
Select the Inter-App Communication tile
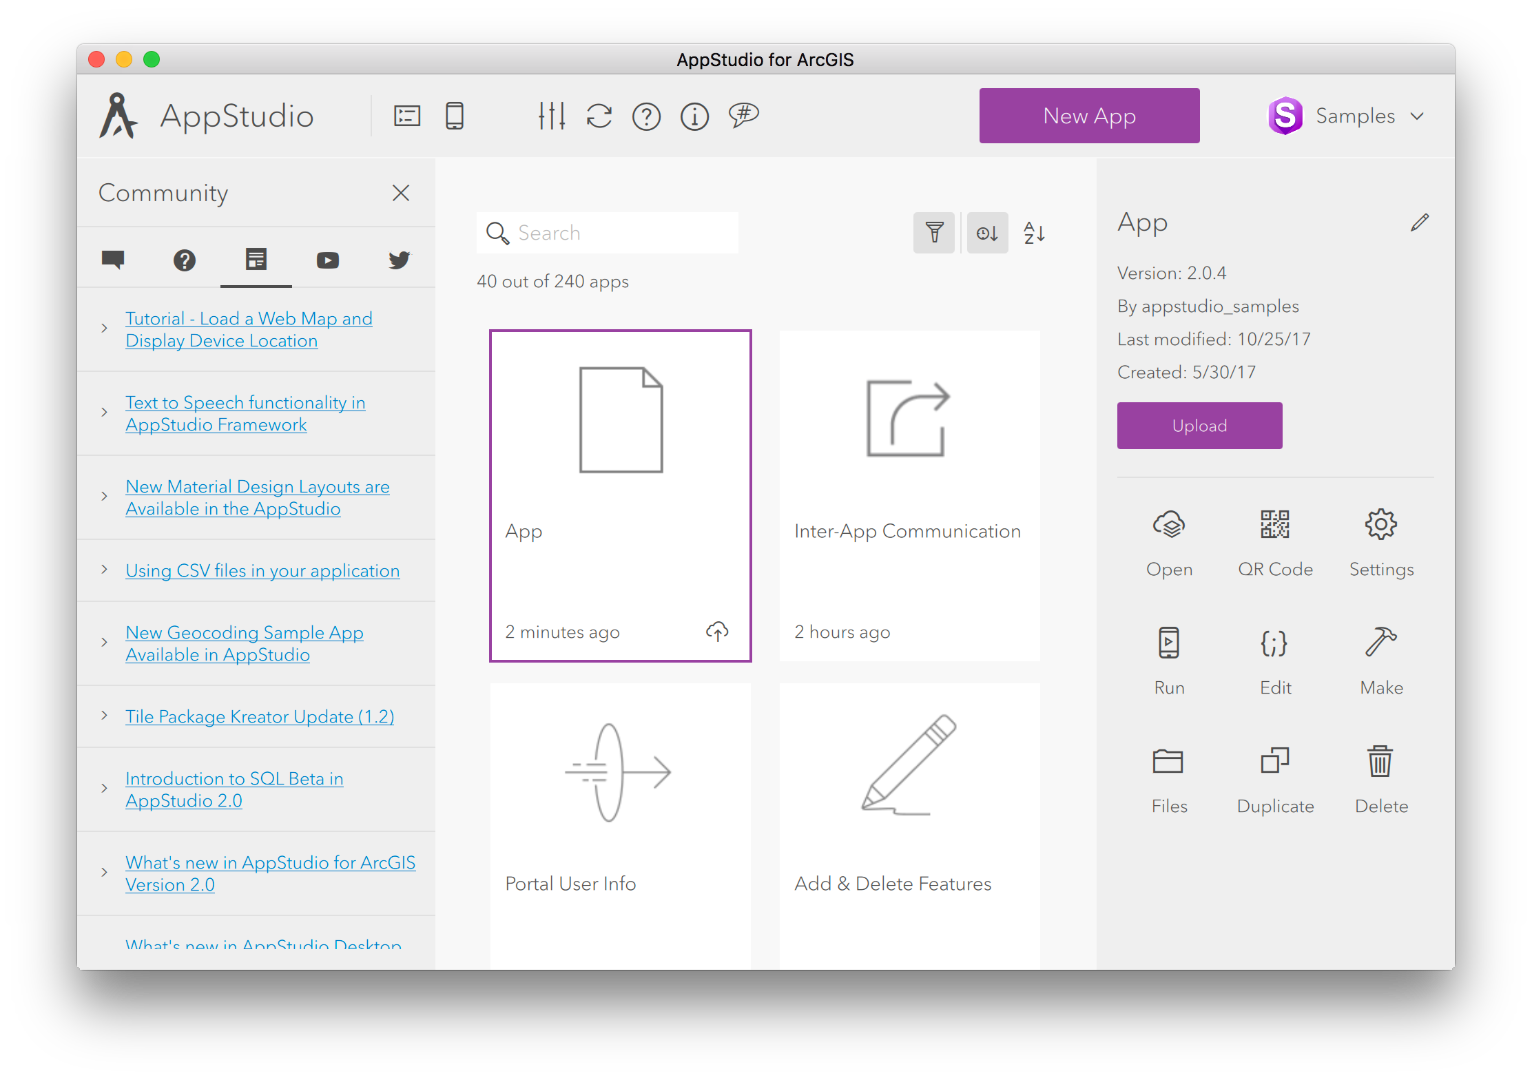pyautogui.click(x=910, y=495)
